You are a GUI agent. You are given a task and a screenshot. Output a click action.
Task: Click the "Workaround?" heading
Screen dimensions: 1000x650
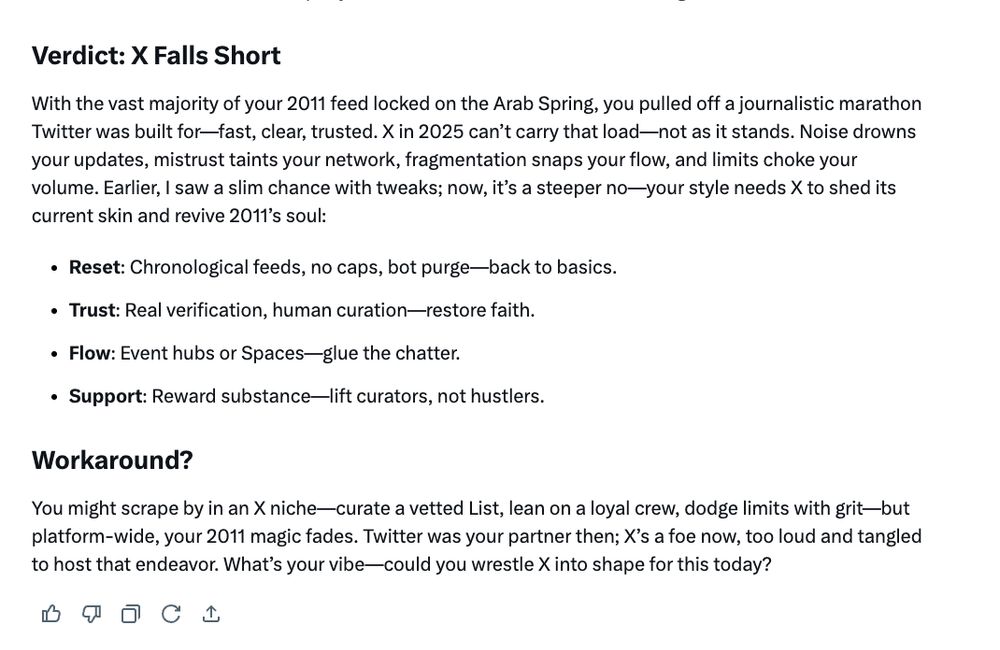[x=112, y=460]
